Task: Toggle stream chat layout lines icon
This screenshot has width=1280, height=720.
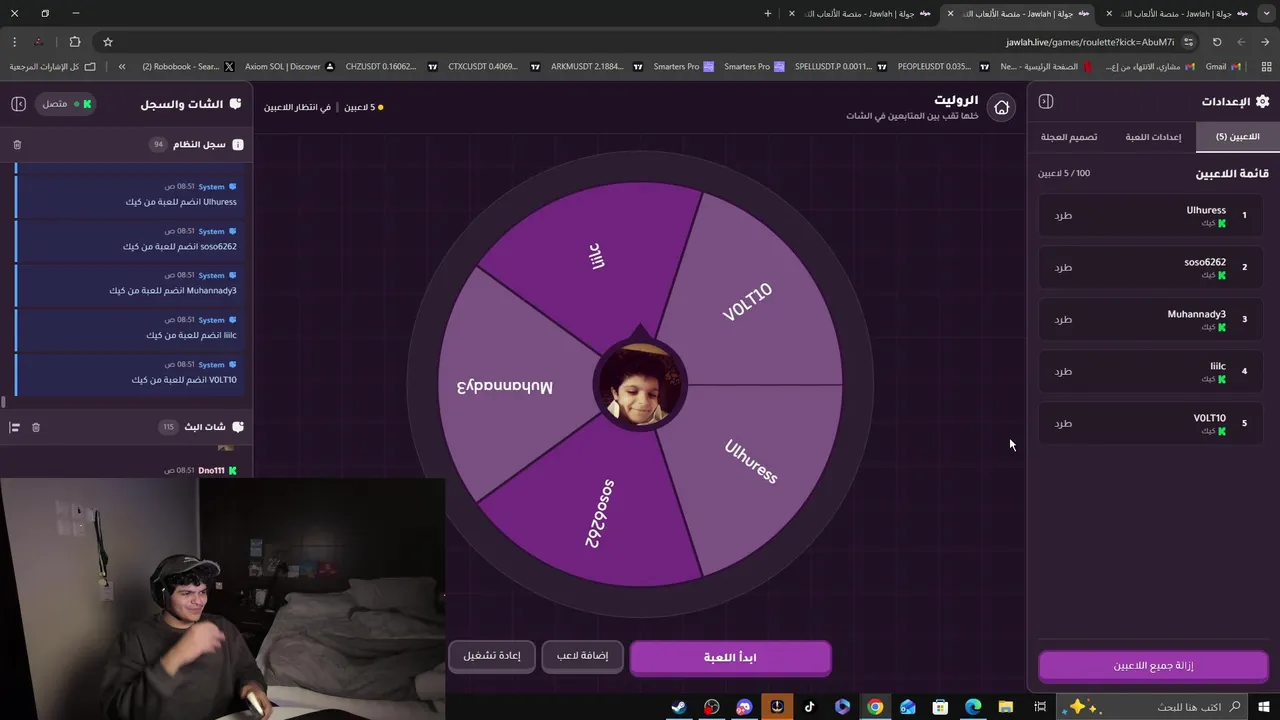Action: click(x=14, y=427)
